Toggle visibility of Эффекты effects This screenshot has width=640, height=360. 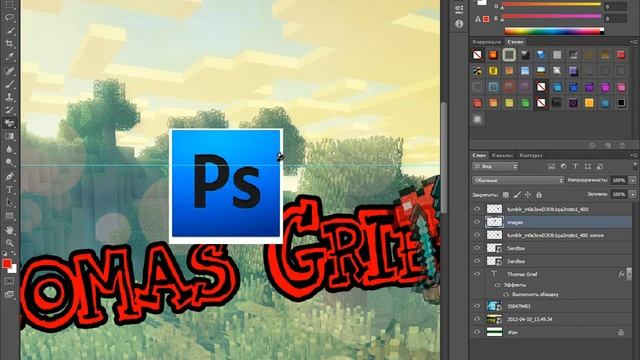coord(497,285)
